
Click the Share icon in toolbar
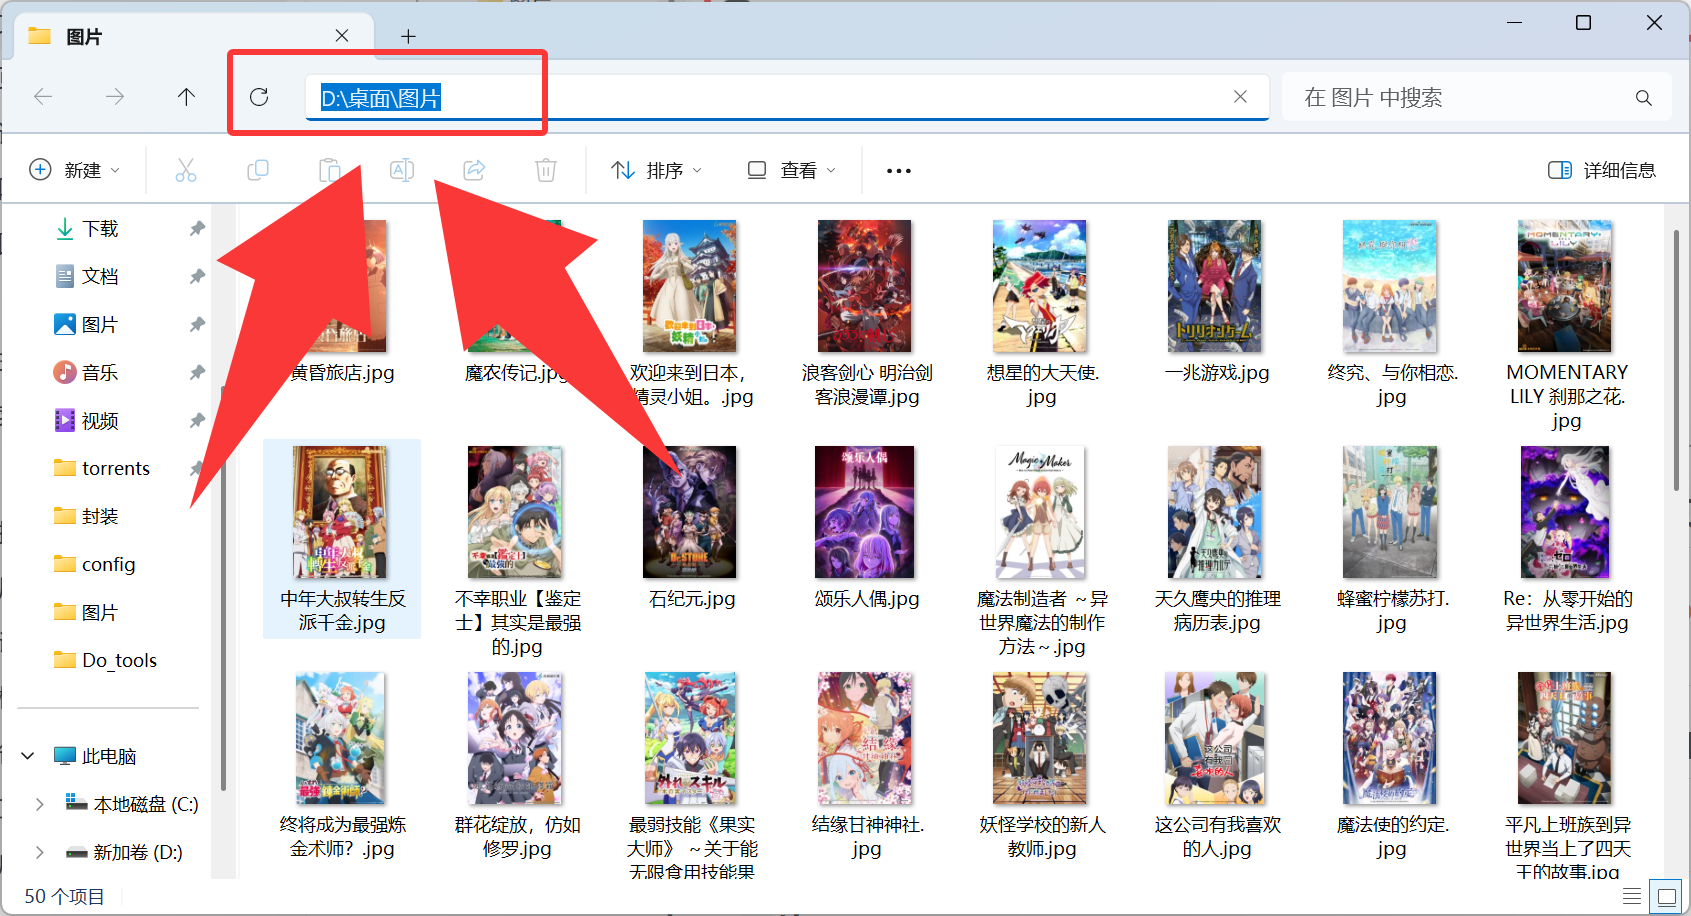[x=474, y=171]
